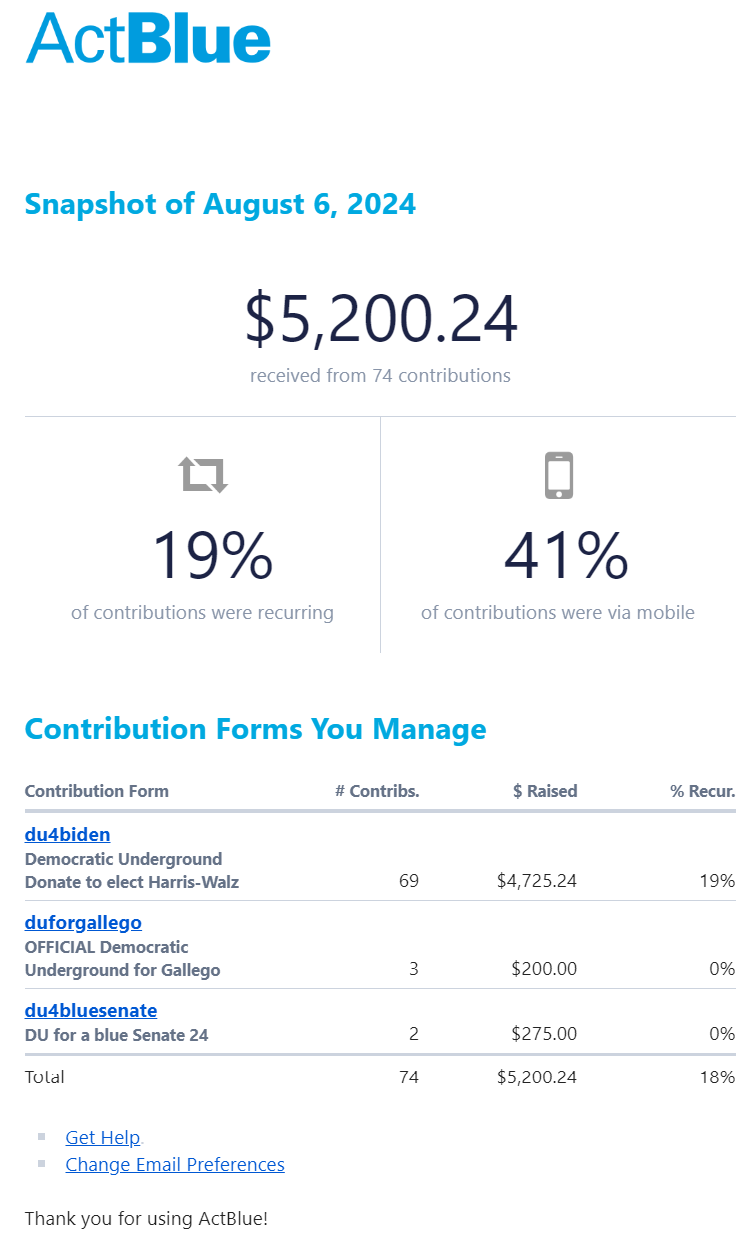Click the received from 74 contributions text

(x=380, y=376)
